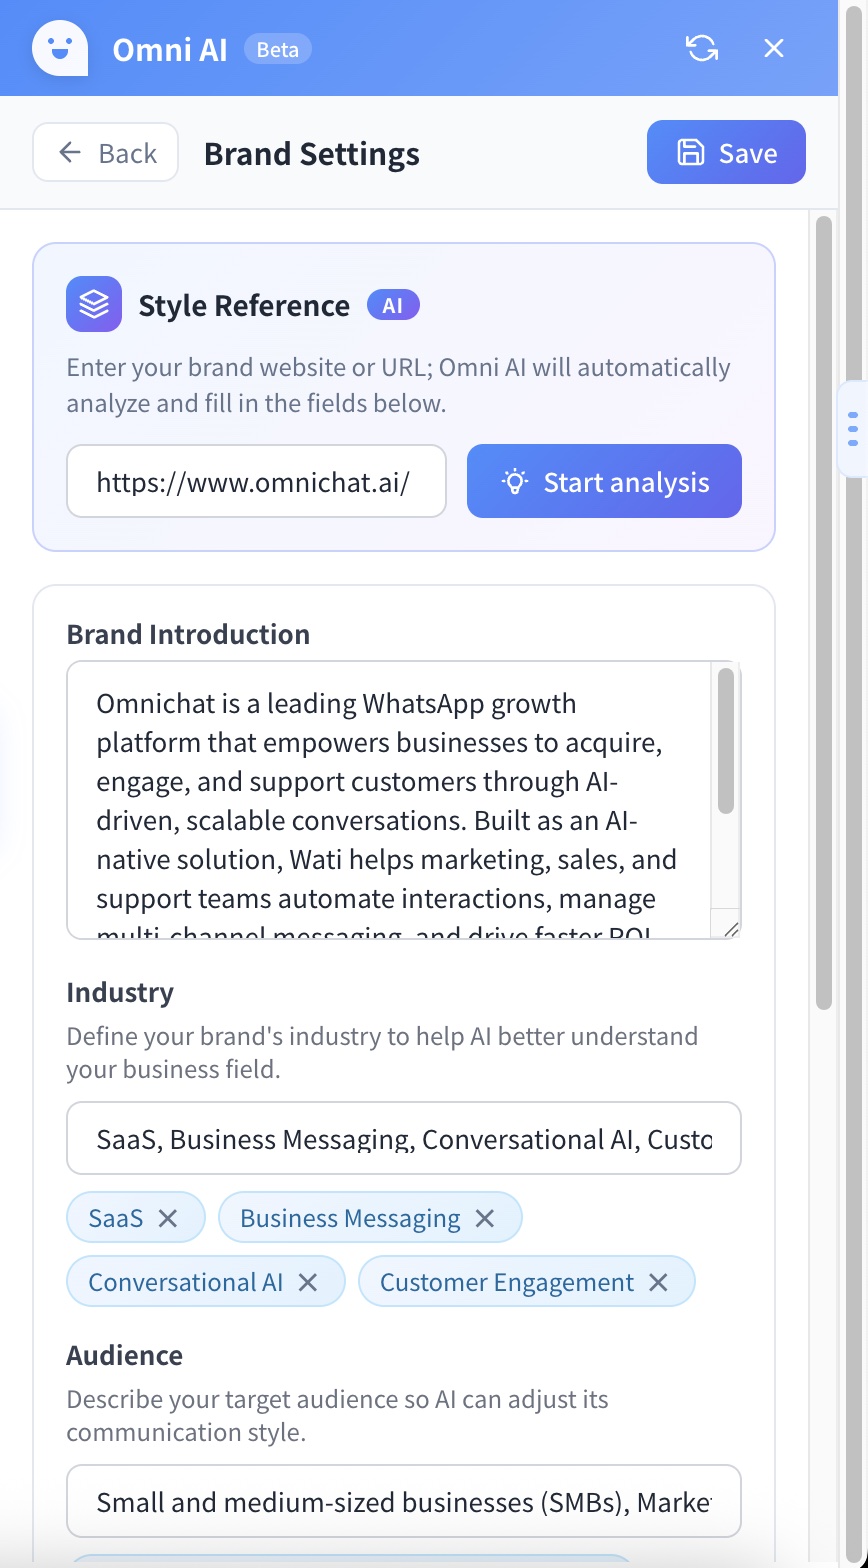This screenshot has height=1568, width=868.
Task: Remove the Business Messaging tag
Action: (x=485, y=1218)
